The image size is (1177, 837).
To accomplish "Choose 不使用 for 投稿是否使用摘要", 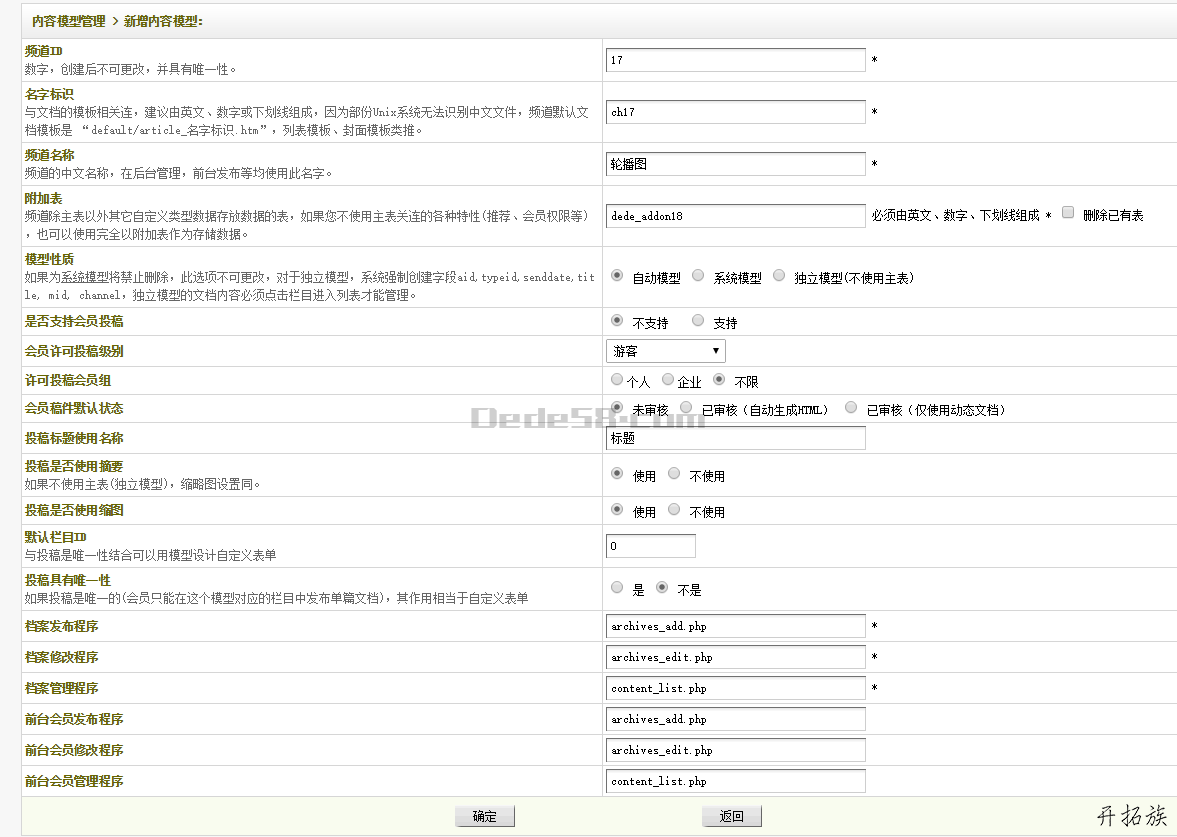I will pyautogui.click(x=674, y=473).
